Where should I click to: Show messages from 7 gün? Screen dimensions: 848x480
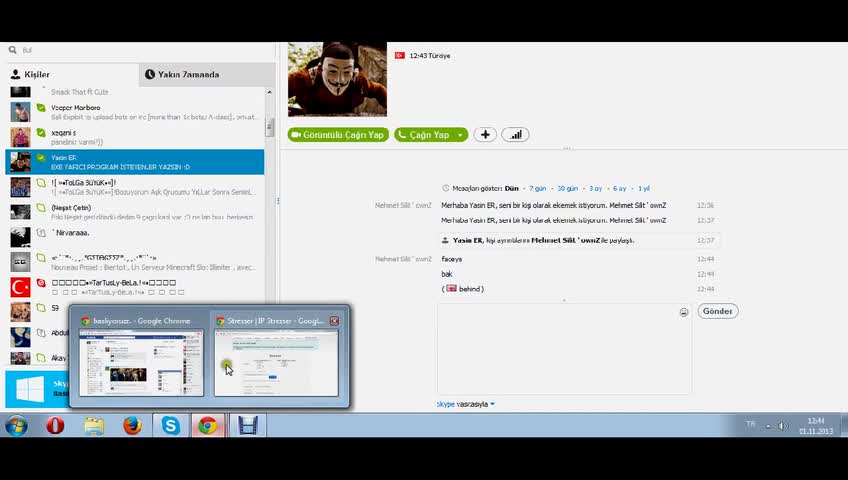tap(538, 189)
